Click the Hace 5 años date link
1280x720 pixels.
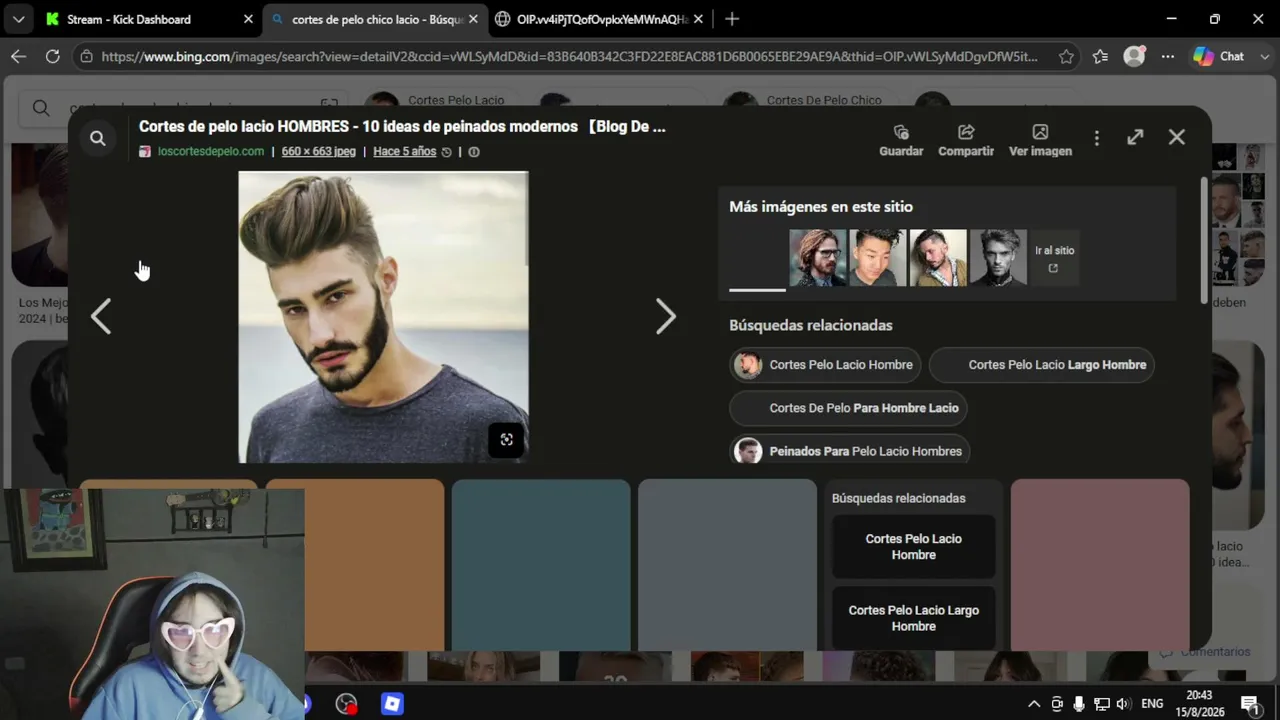405,152
